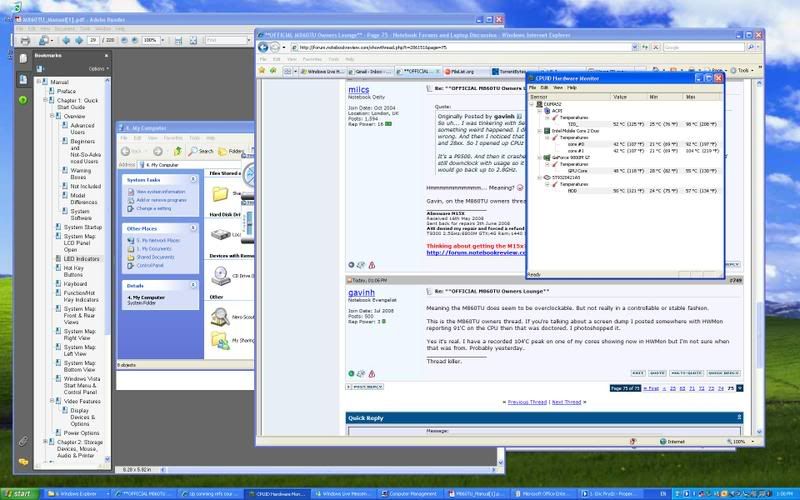This screenshot has width=800, height=500.
Task: Select the Preface bookmark
Action: 66,91
